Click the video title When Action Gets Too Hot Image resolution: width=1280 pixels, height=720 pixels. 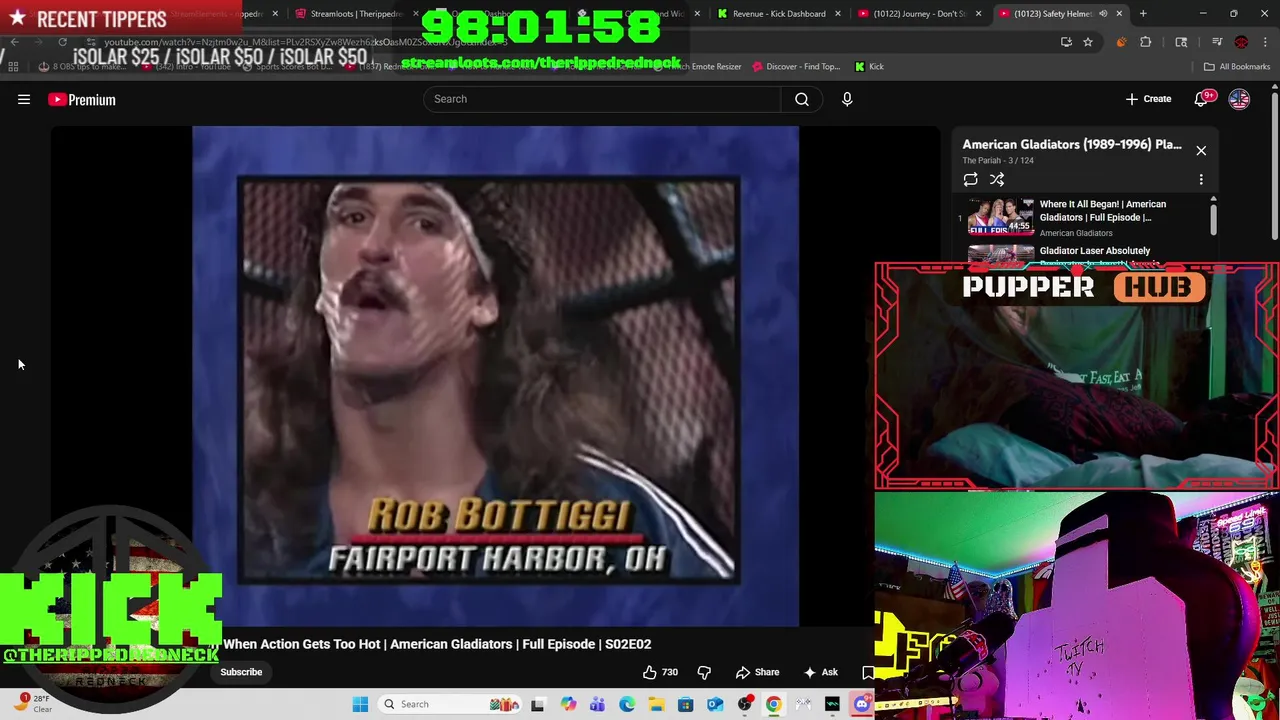click(x=437, y=644)
